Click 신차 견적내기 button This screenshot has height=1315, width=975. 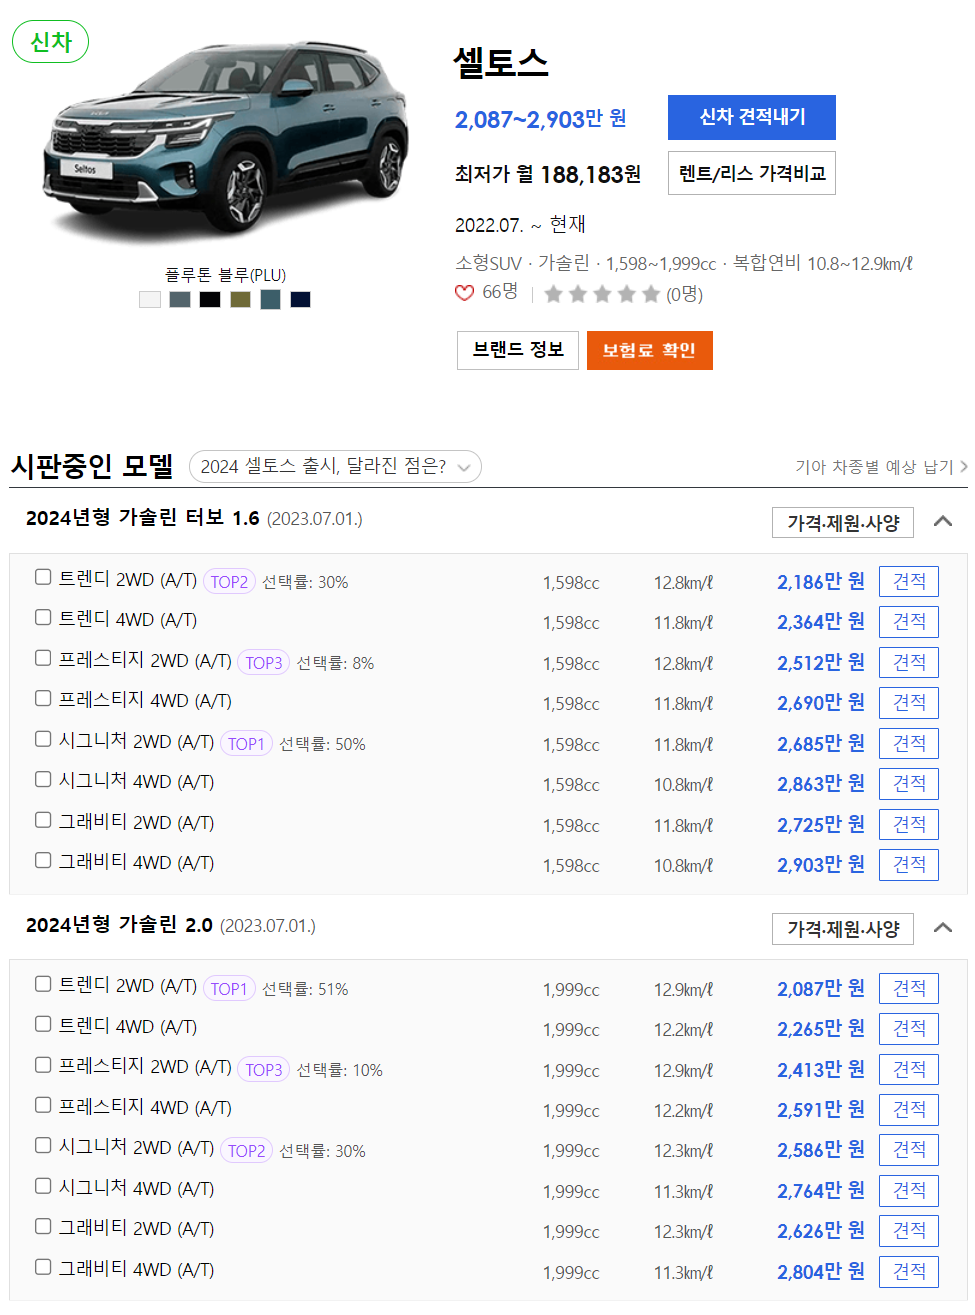pos(752,117)
